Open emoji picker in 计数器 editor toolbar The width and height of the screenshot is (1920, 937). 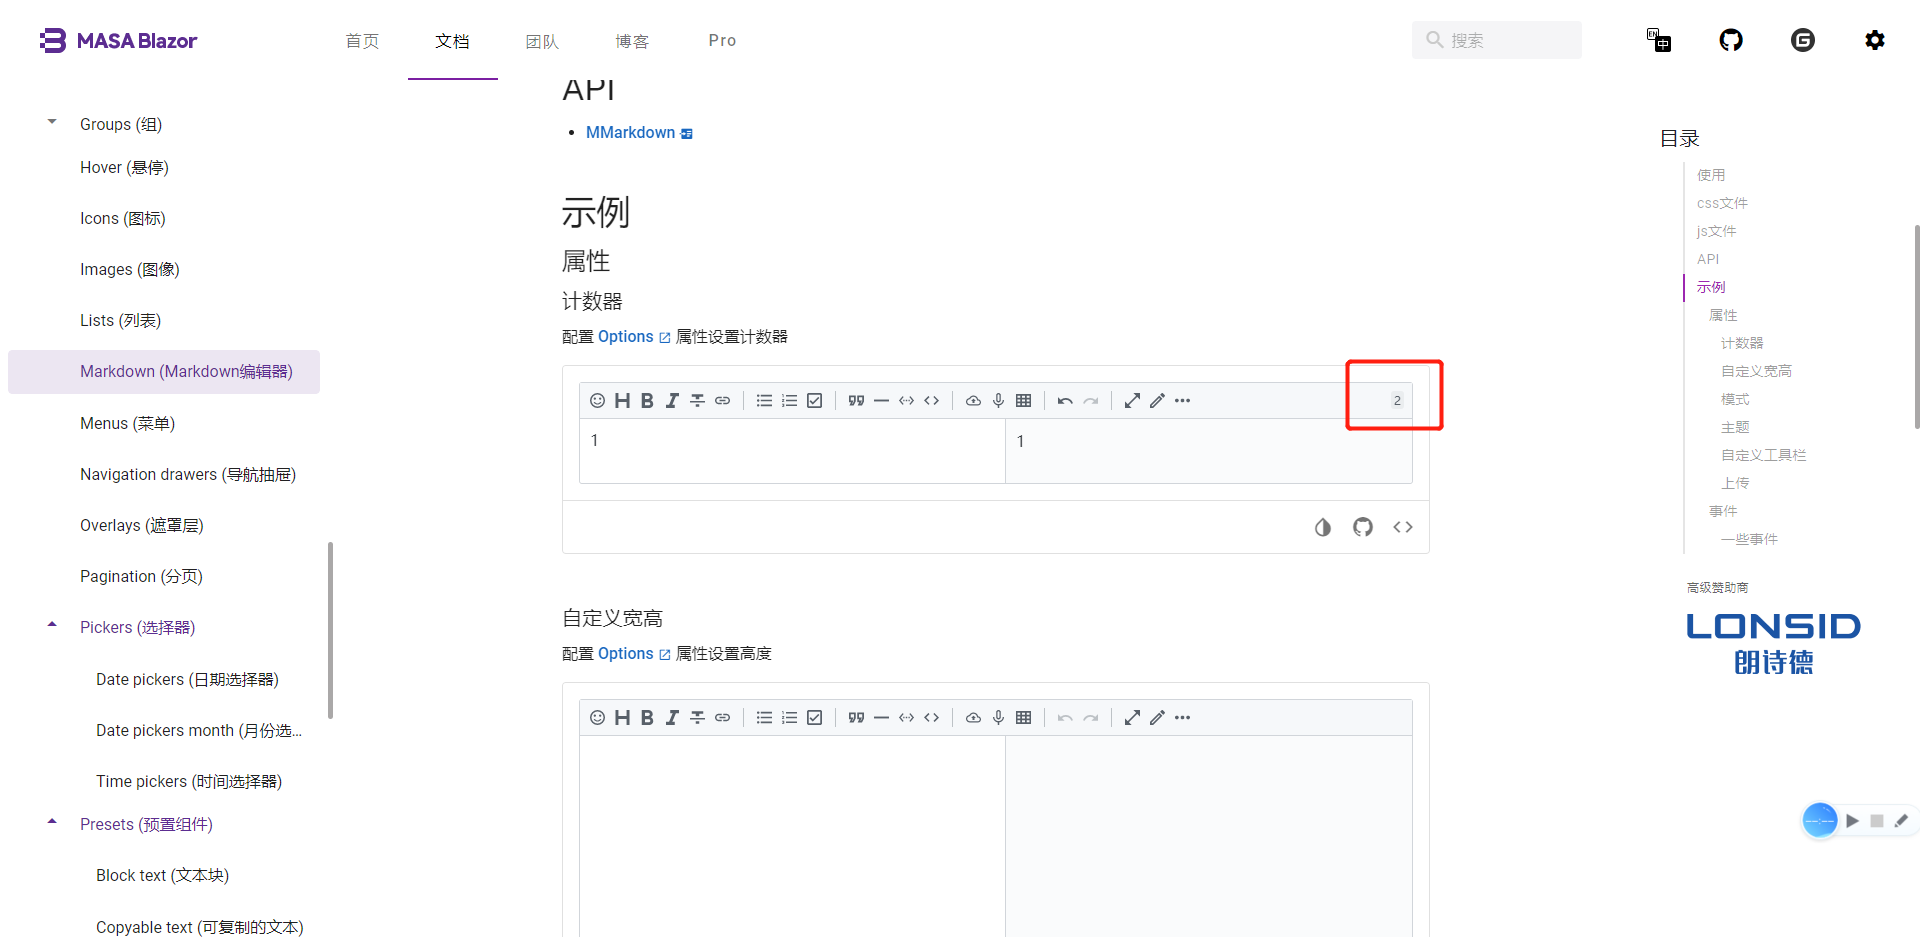597,401
